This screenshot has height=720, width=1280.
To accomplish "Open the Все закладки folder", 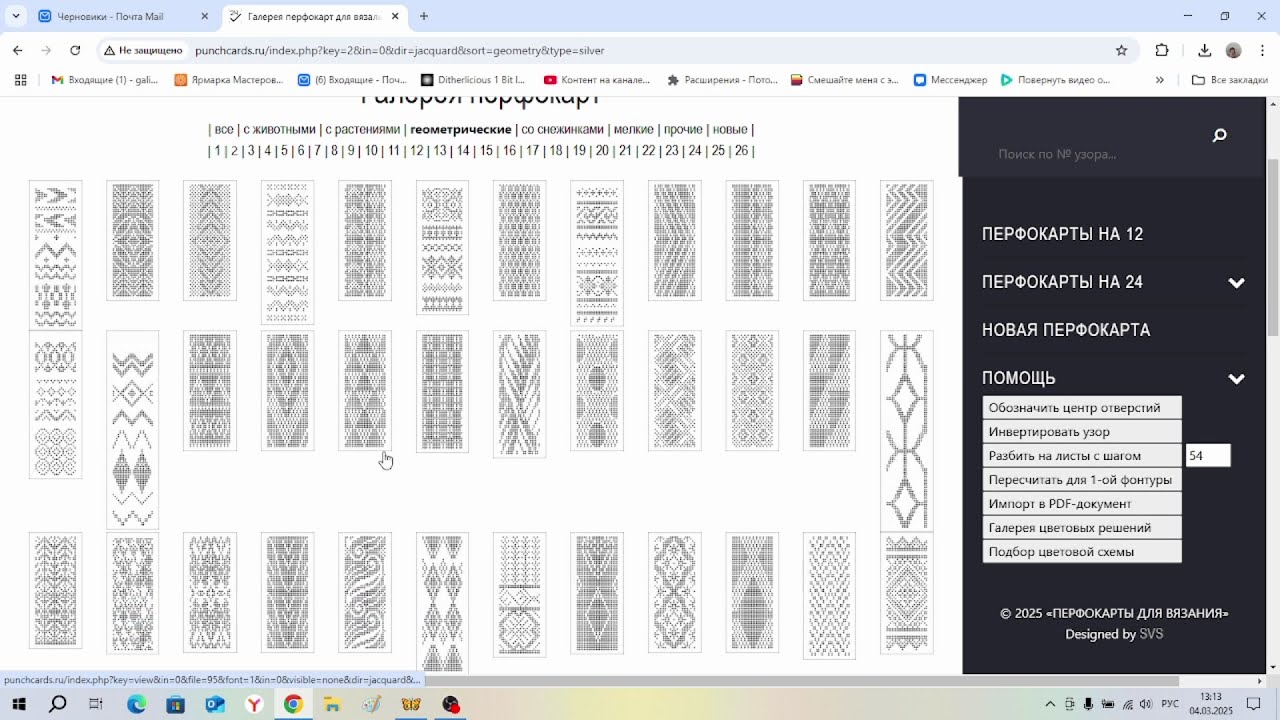I will click(1230, 80).
